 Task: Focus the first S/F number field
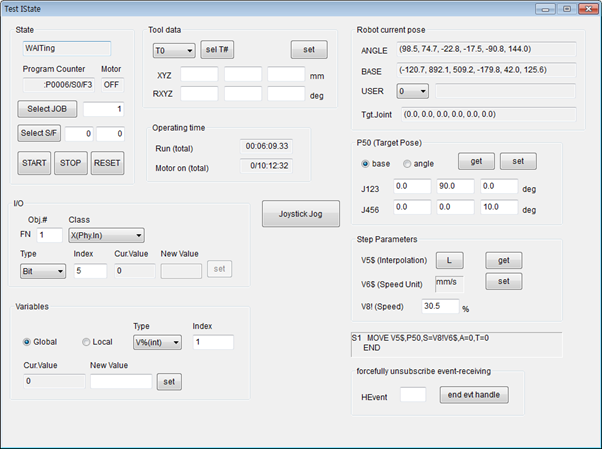click(x=79, y=134)
